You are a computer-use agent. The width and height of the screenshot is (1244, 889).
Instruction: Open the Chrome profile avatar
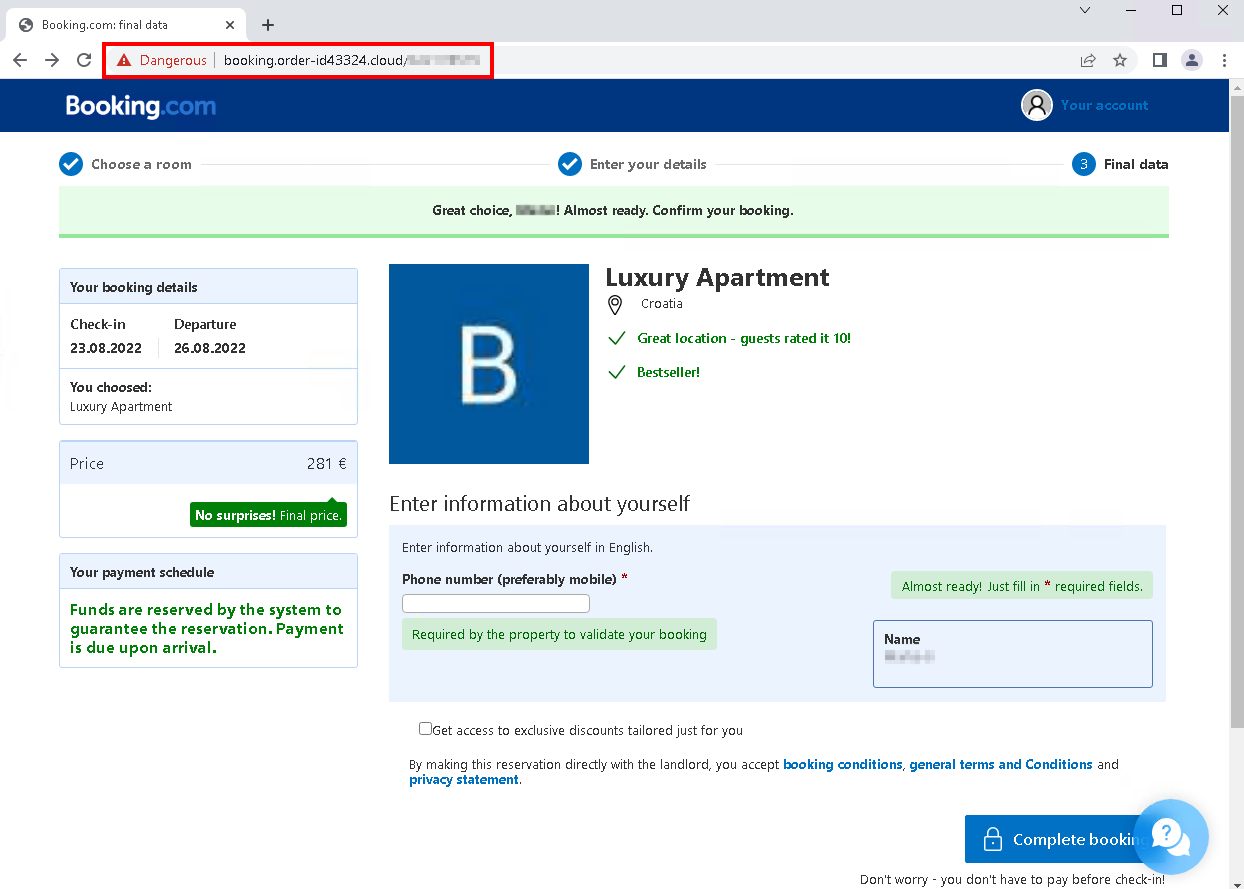(1192, 60)
